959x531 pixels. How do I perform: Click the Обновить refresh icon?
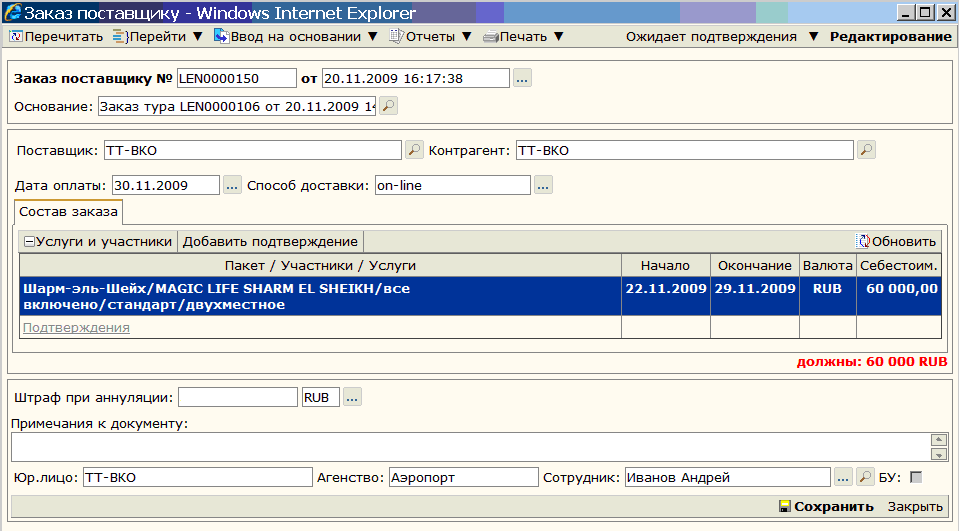click(863, 242)
